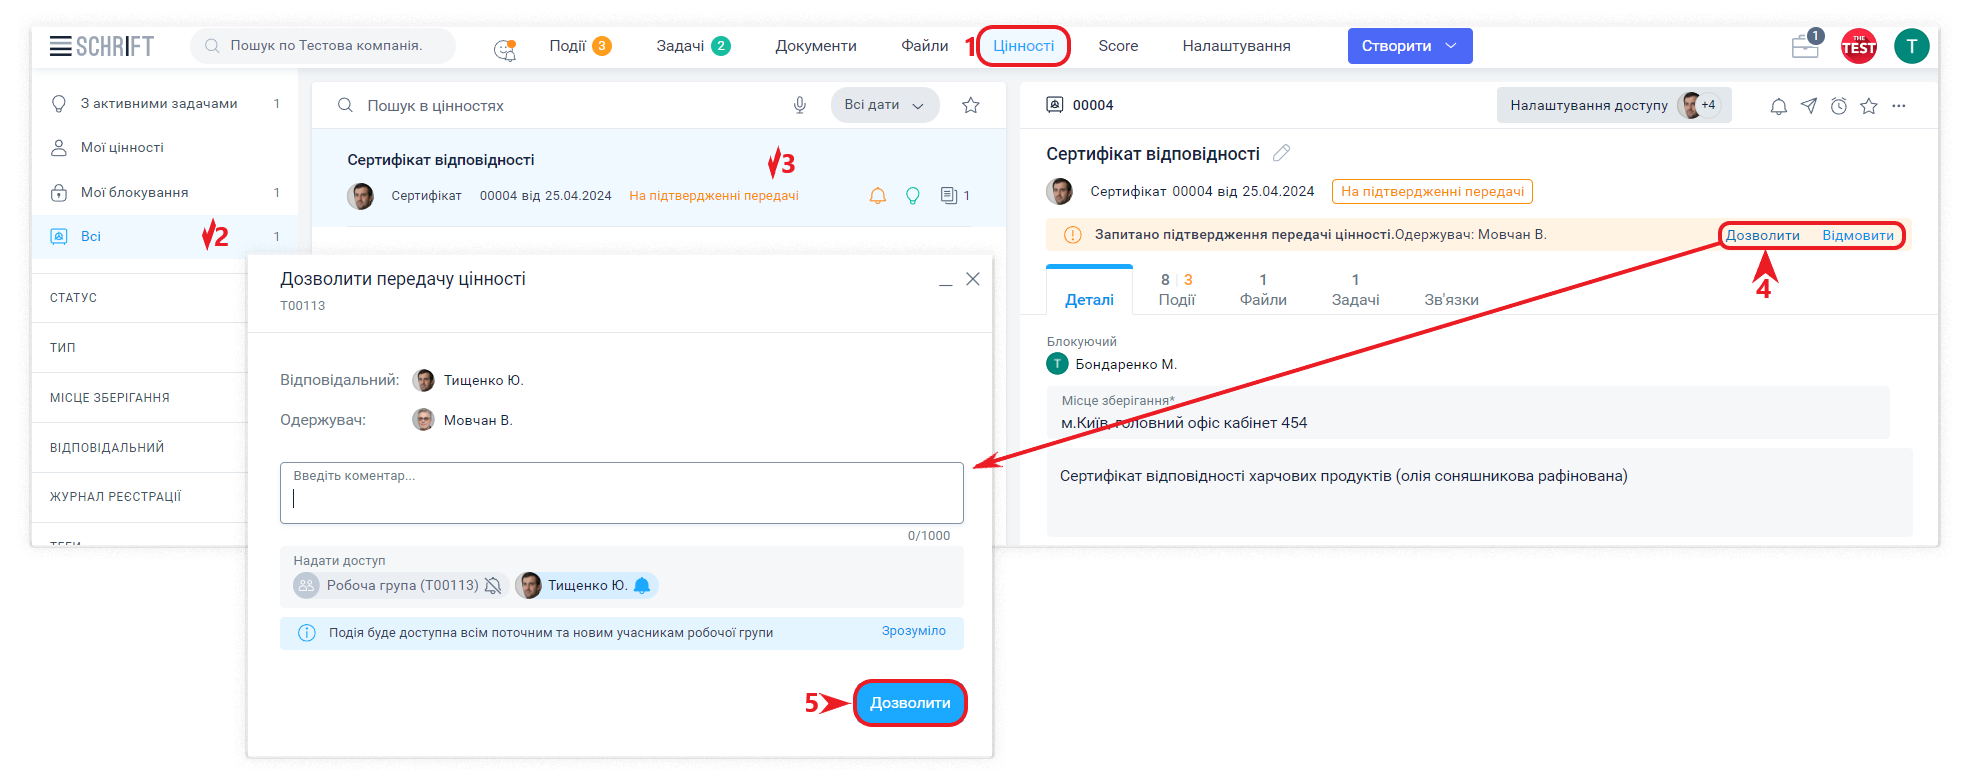Switch to the Файли tab in details

point(1263,290)
